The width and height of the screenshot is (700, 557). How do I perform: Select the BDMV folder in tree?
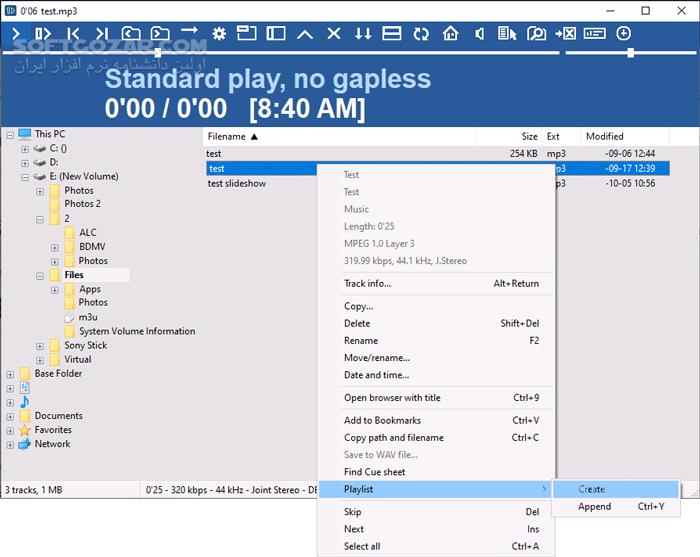[92, 247]
